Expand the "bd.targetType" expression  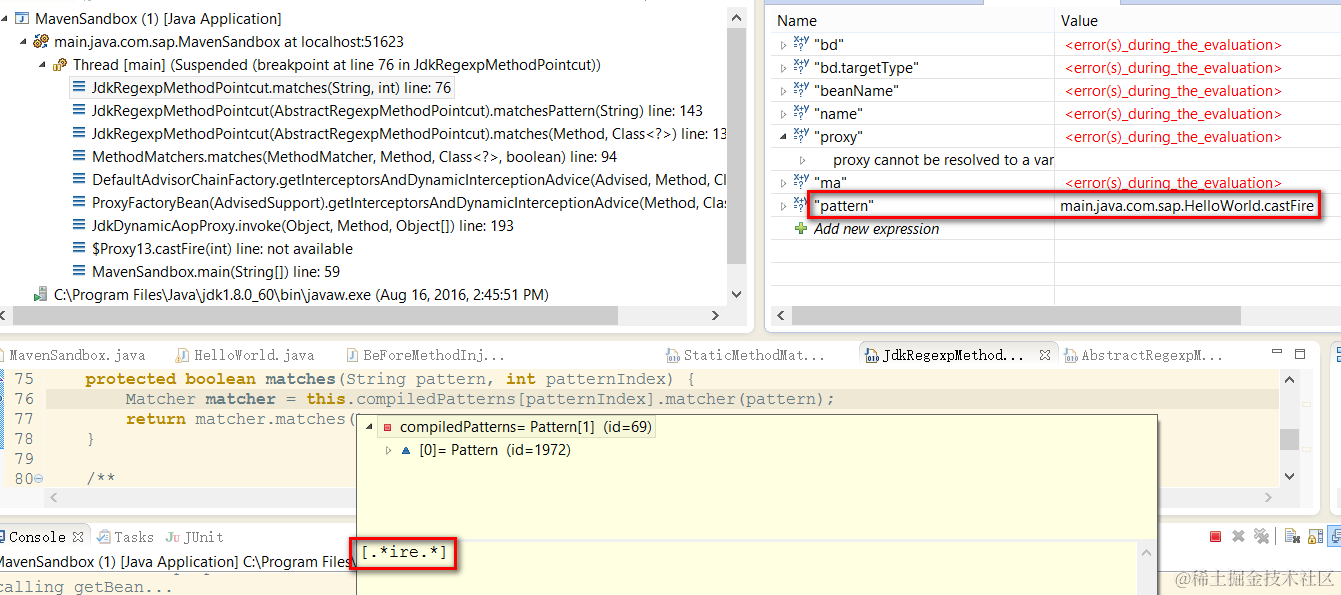tap(783, 68)
